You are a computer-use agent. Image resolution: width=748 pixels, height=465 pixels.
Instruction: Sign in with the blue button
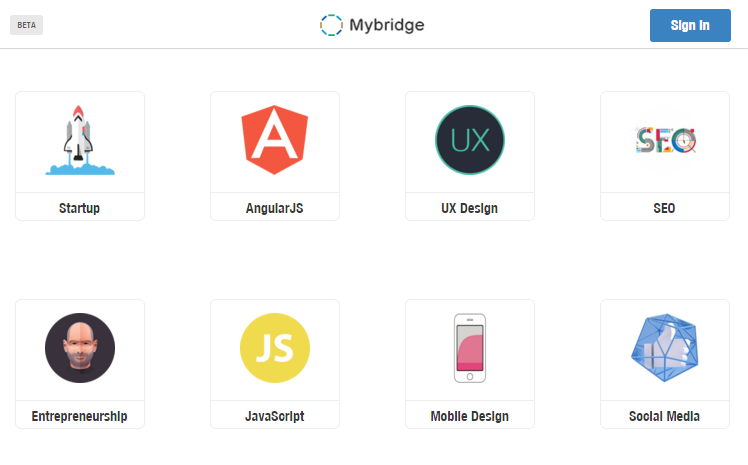point(690,25)
